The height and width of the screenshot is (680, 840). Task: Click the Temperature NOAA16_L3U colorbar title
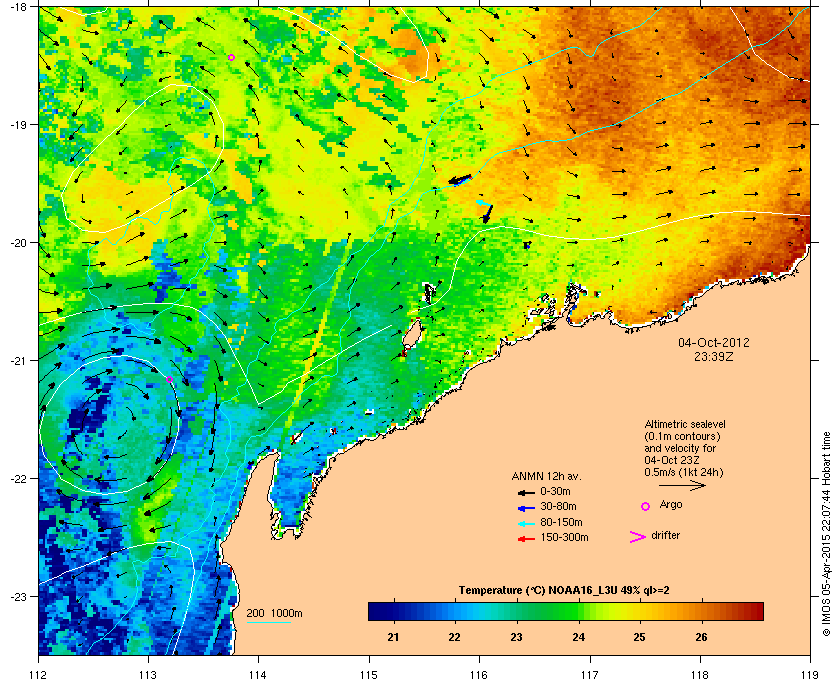coord(564,590)
